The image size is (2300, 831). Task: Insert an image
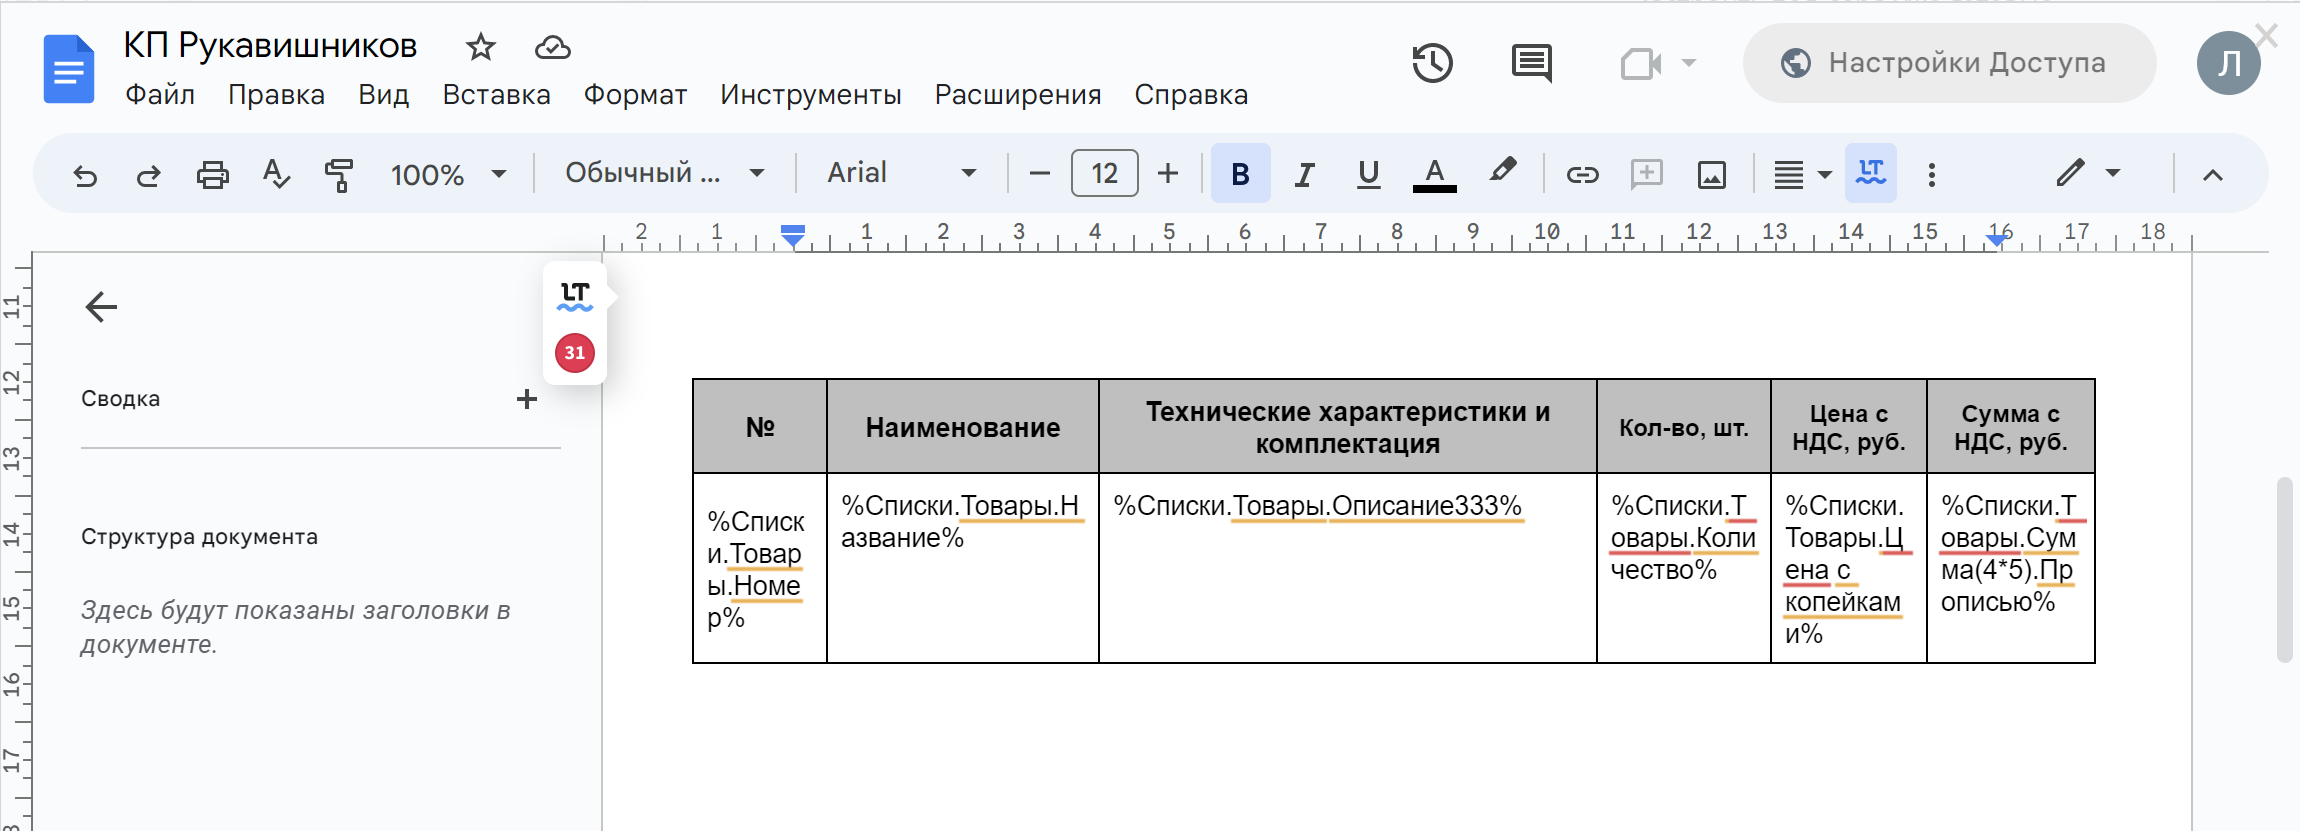[1711, 175]
